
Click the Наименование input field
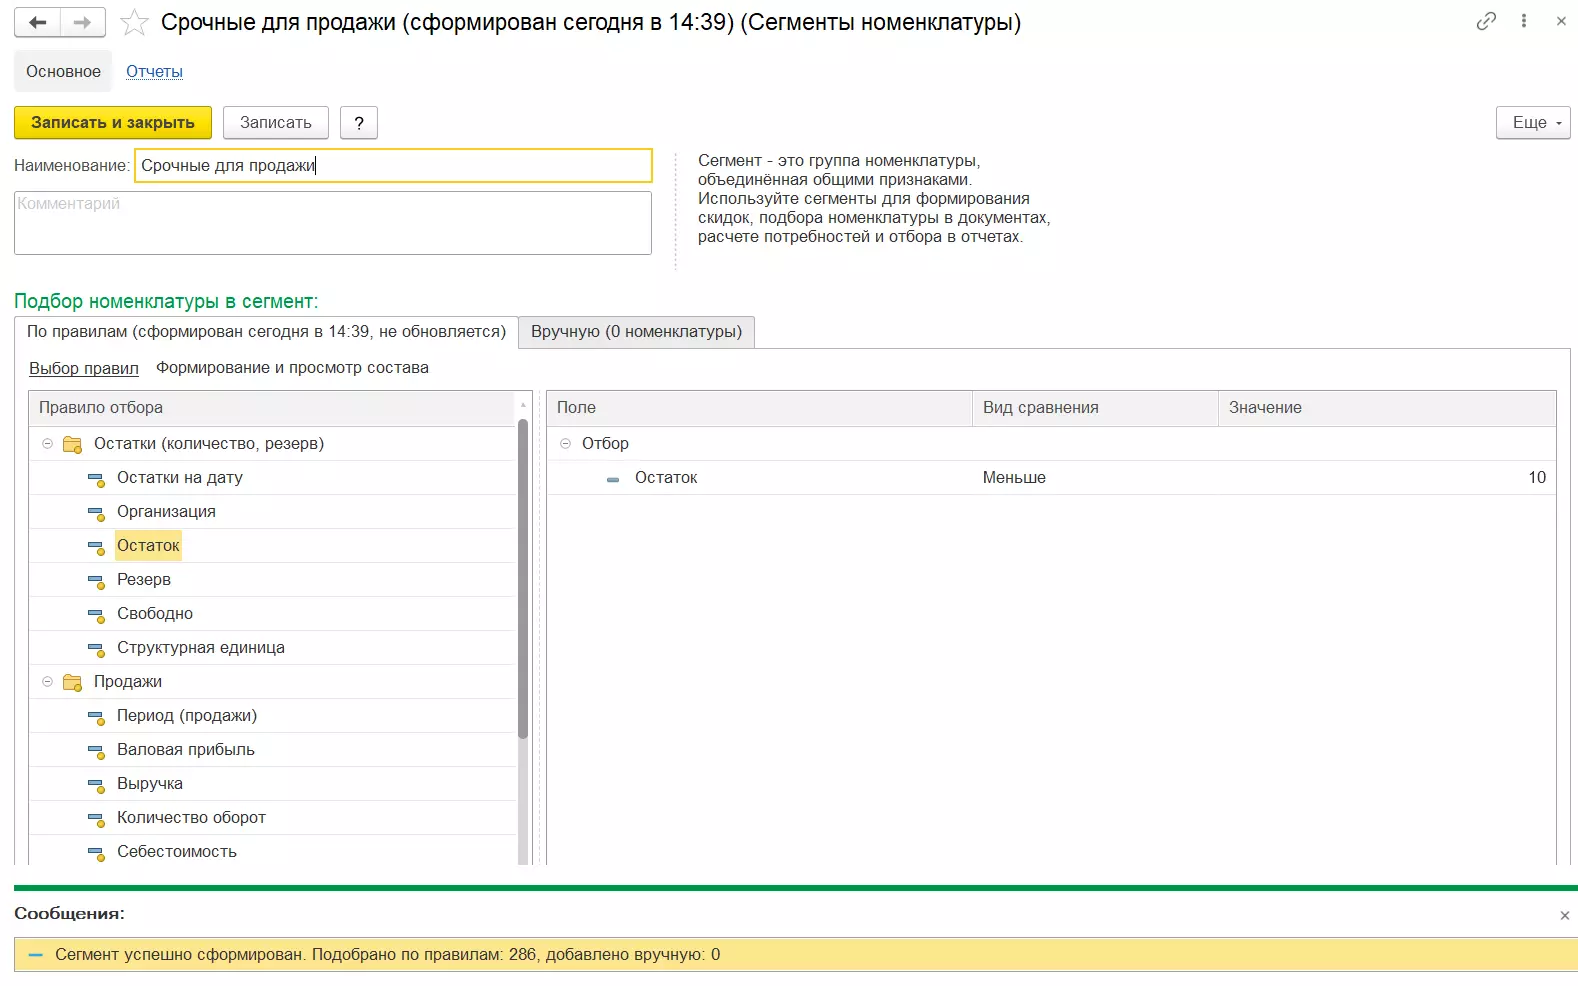(393, 165)
